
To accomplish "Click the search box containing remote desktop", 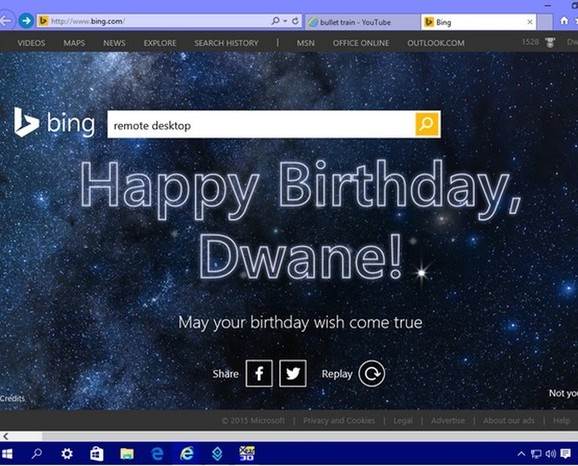I will point(261,125).
